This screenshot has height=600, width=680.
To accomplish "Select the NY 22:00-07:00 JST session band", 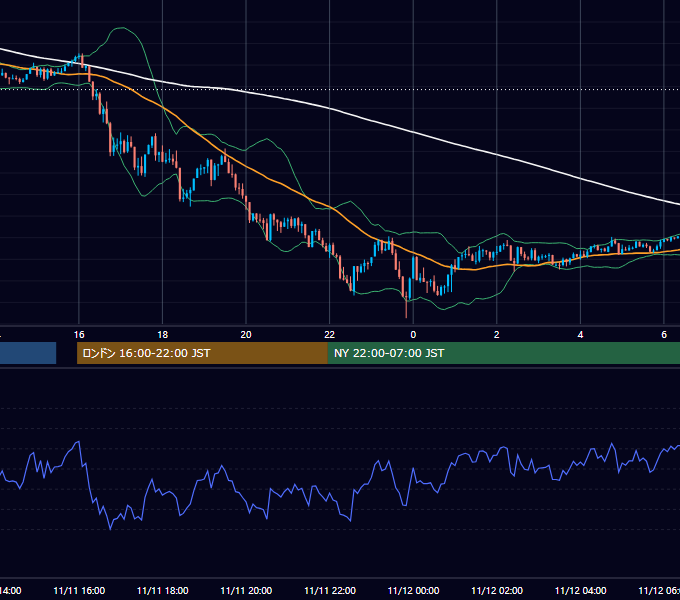I will tap(503, 353).
